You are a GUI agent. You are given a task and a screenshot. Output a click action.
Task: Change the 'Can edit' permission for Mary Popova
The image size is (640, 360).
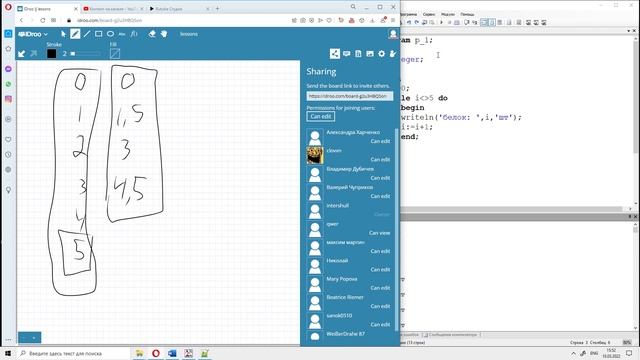[380, 288]
